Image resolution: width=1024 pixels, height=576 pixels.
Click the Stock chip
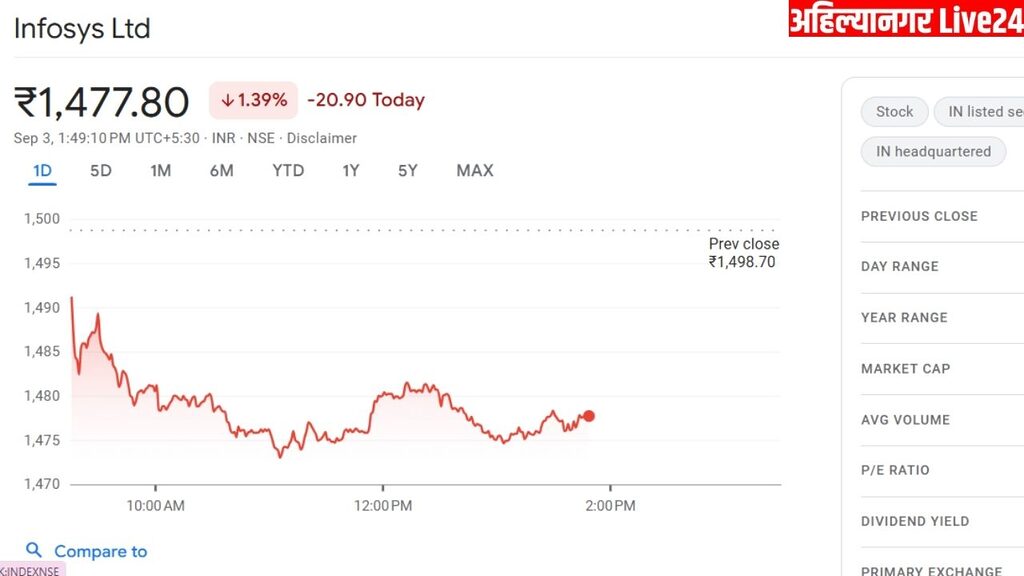(894, 112)
